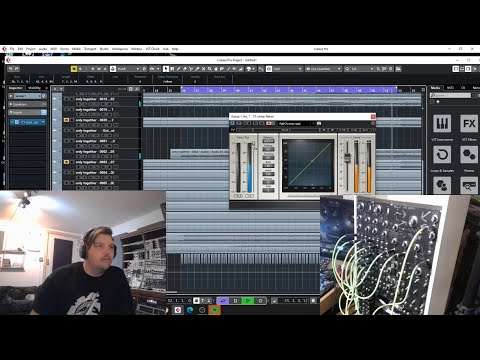The height and width of the screenshot is (360, 480).
Task: Select the Range Selection tool
Action: 172,69
